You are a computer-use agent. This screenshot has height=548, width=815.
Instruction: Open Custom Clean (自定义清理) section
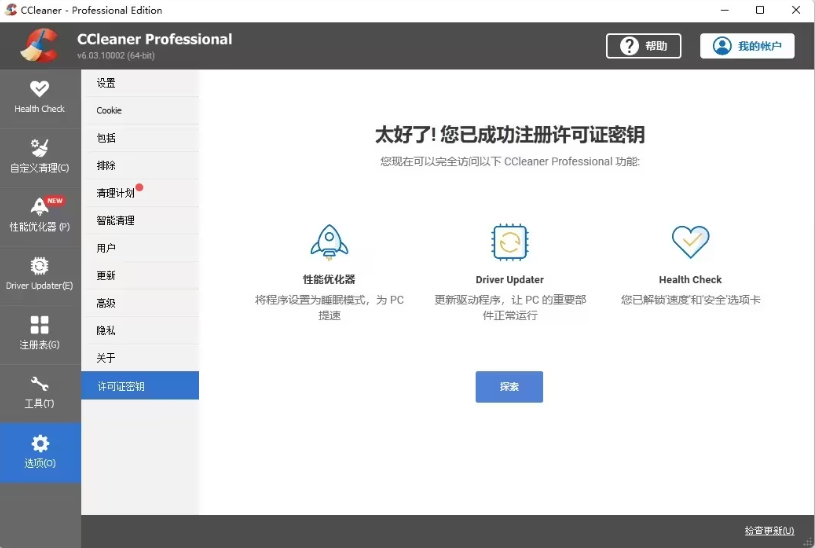pyautogui.click(x=40, y=157)
